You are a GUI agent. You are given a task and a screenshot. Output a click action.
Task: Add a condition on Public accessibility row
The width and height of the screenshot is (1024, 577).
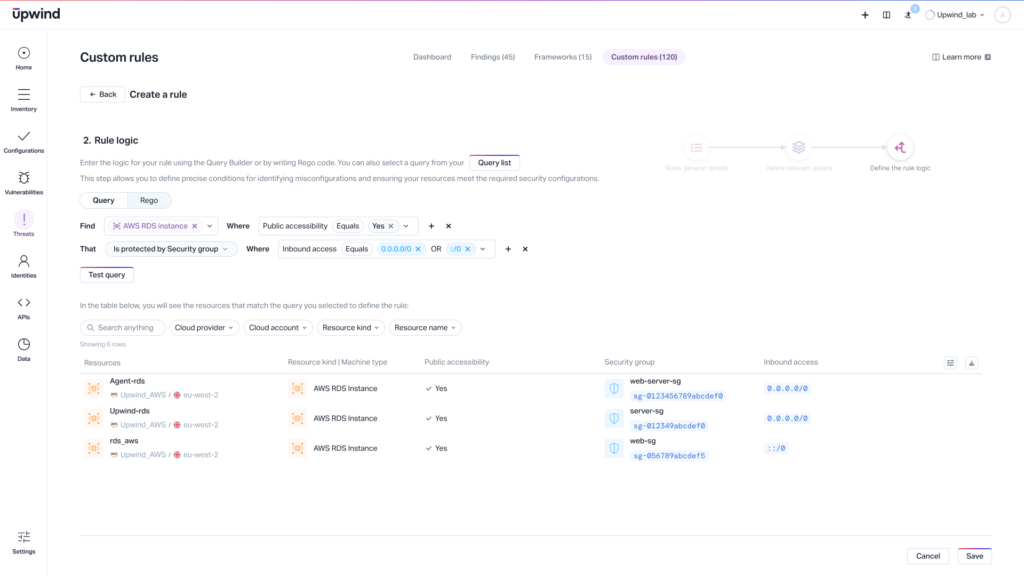(x=431, y=226)
